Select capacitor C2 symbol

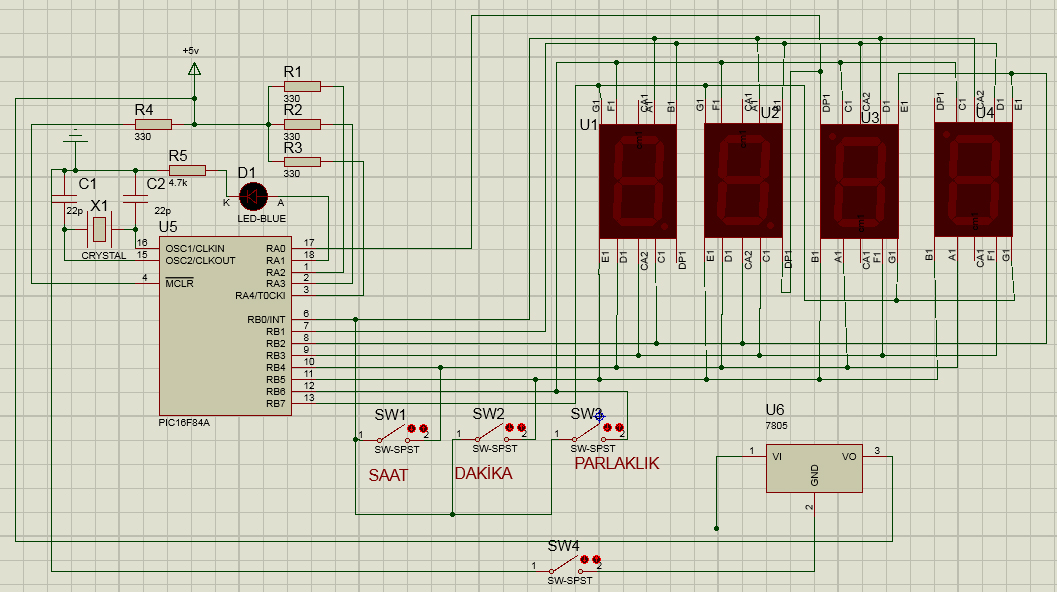[135, 199]
